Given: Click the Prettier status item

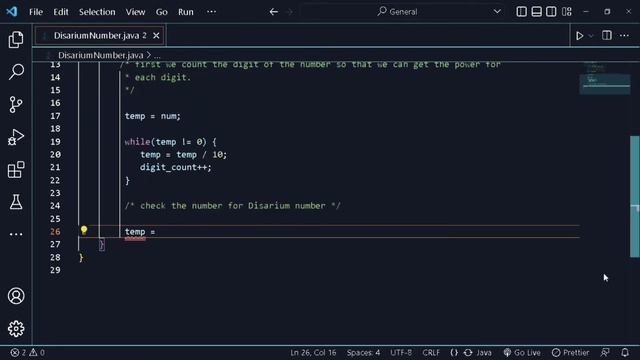Looking at the screenshot, I should pyautogui.click(x=571, y=352).
